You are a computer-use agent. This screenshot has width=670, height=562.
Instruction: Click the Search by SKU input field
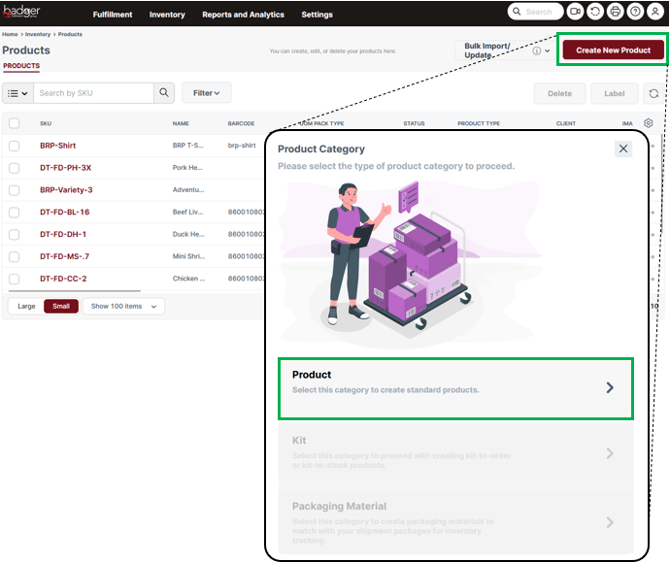[94, 93]
